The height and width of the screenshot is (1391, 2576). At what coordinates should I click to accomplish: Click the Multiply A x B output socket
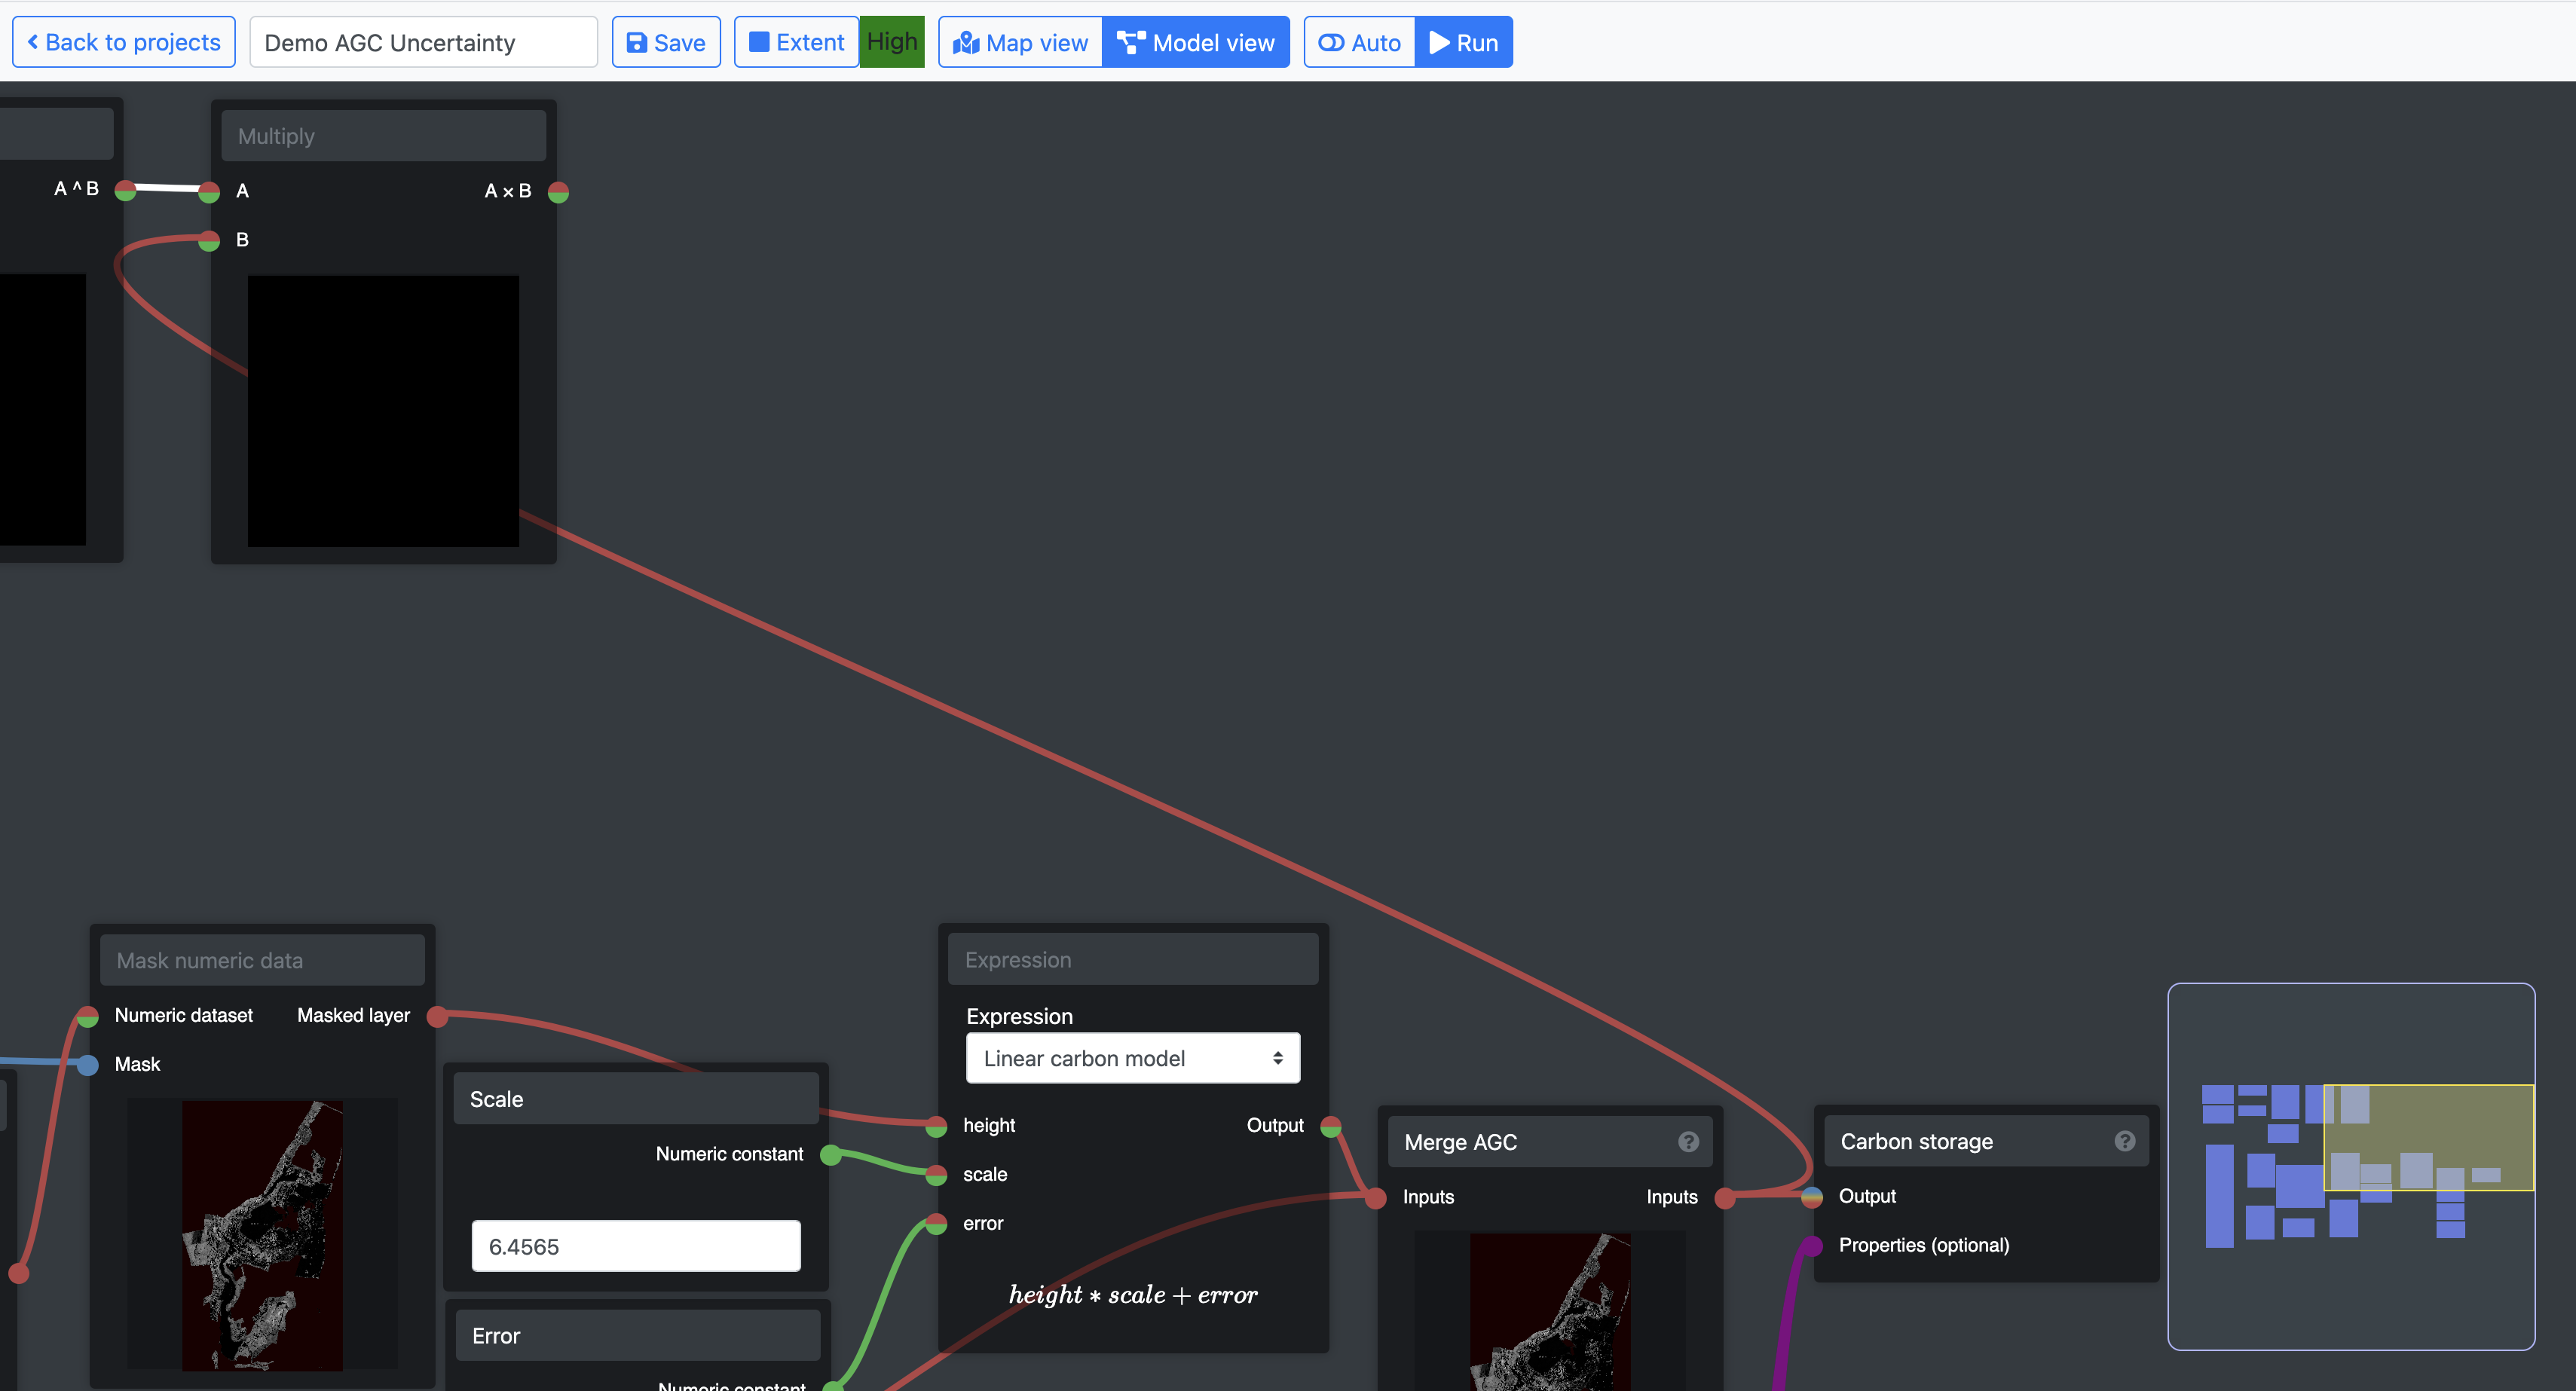[559, 192]
